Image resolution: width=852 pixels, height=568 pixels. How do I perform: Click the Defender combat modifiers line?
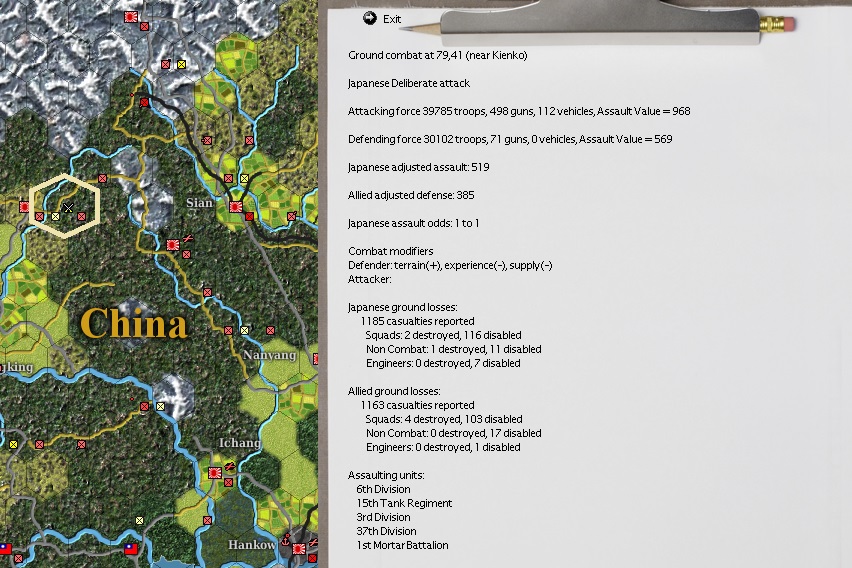[450, 265]
